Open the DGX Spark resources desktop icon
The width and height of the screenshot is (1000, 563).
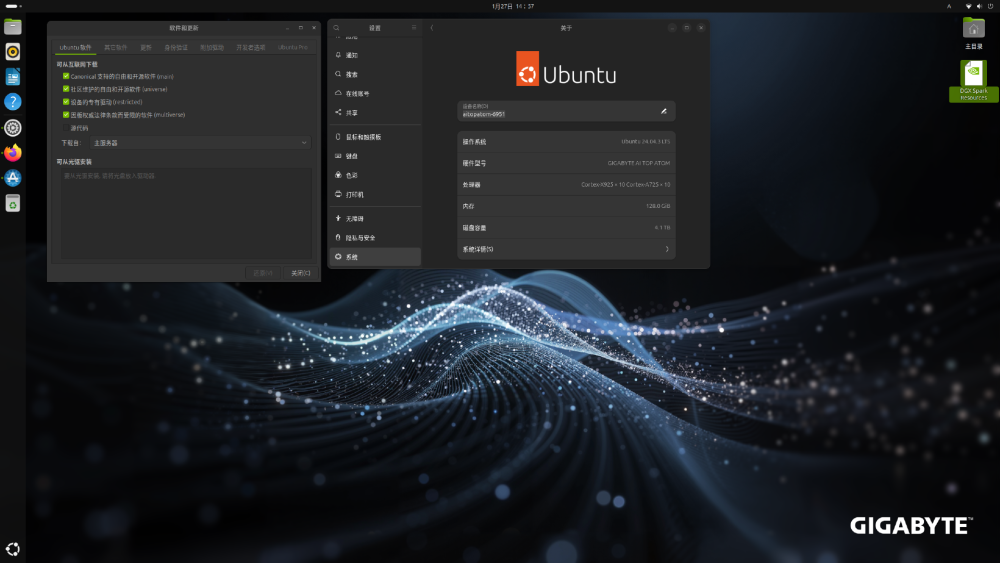[974, 80]
